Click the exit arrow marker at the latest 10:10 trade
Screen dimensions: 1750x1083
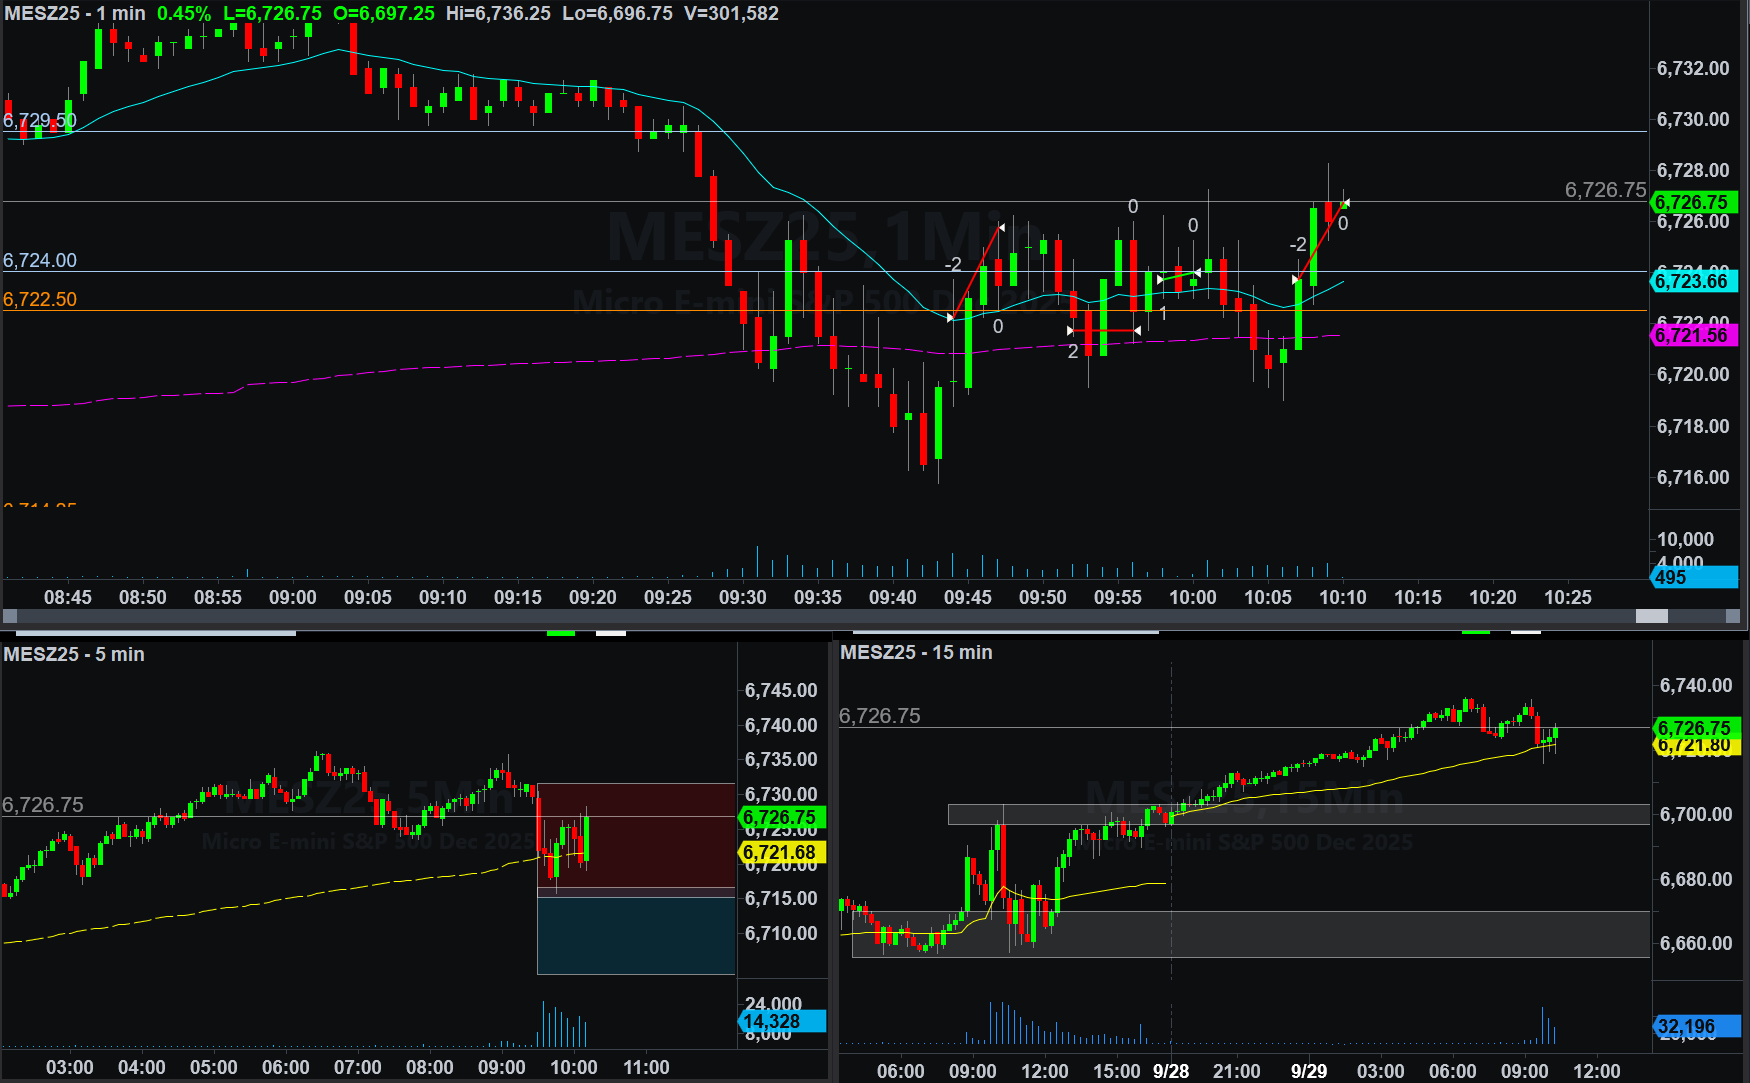click(x=1346, y=204)
